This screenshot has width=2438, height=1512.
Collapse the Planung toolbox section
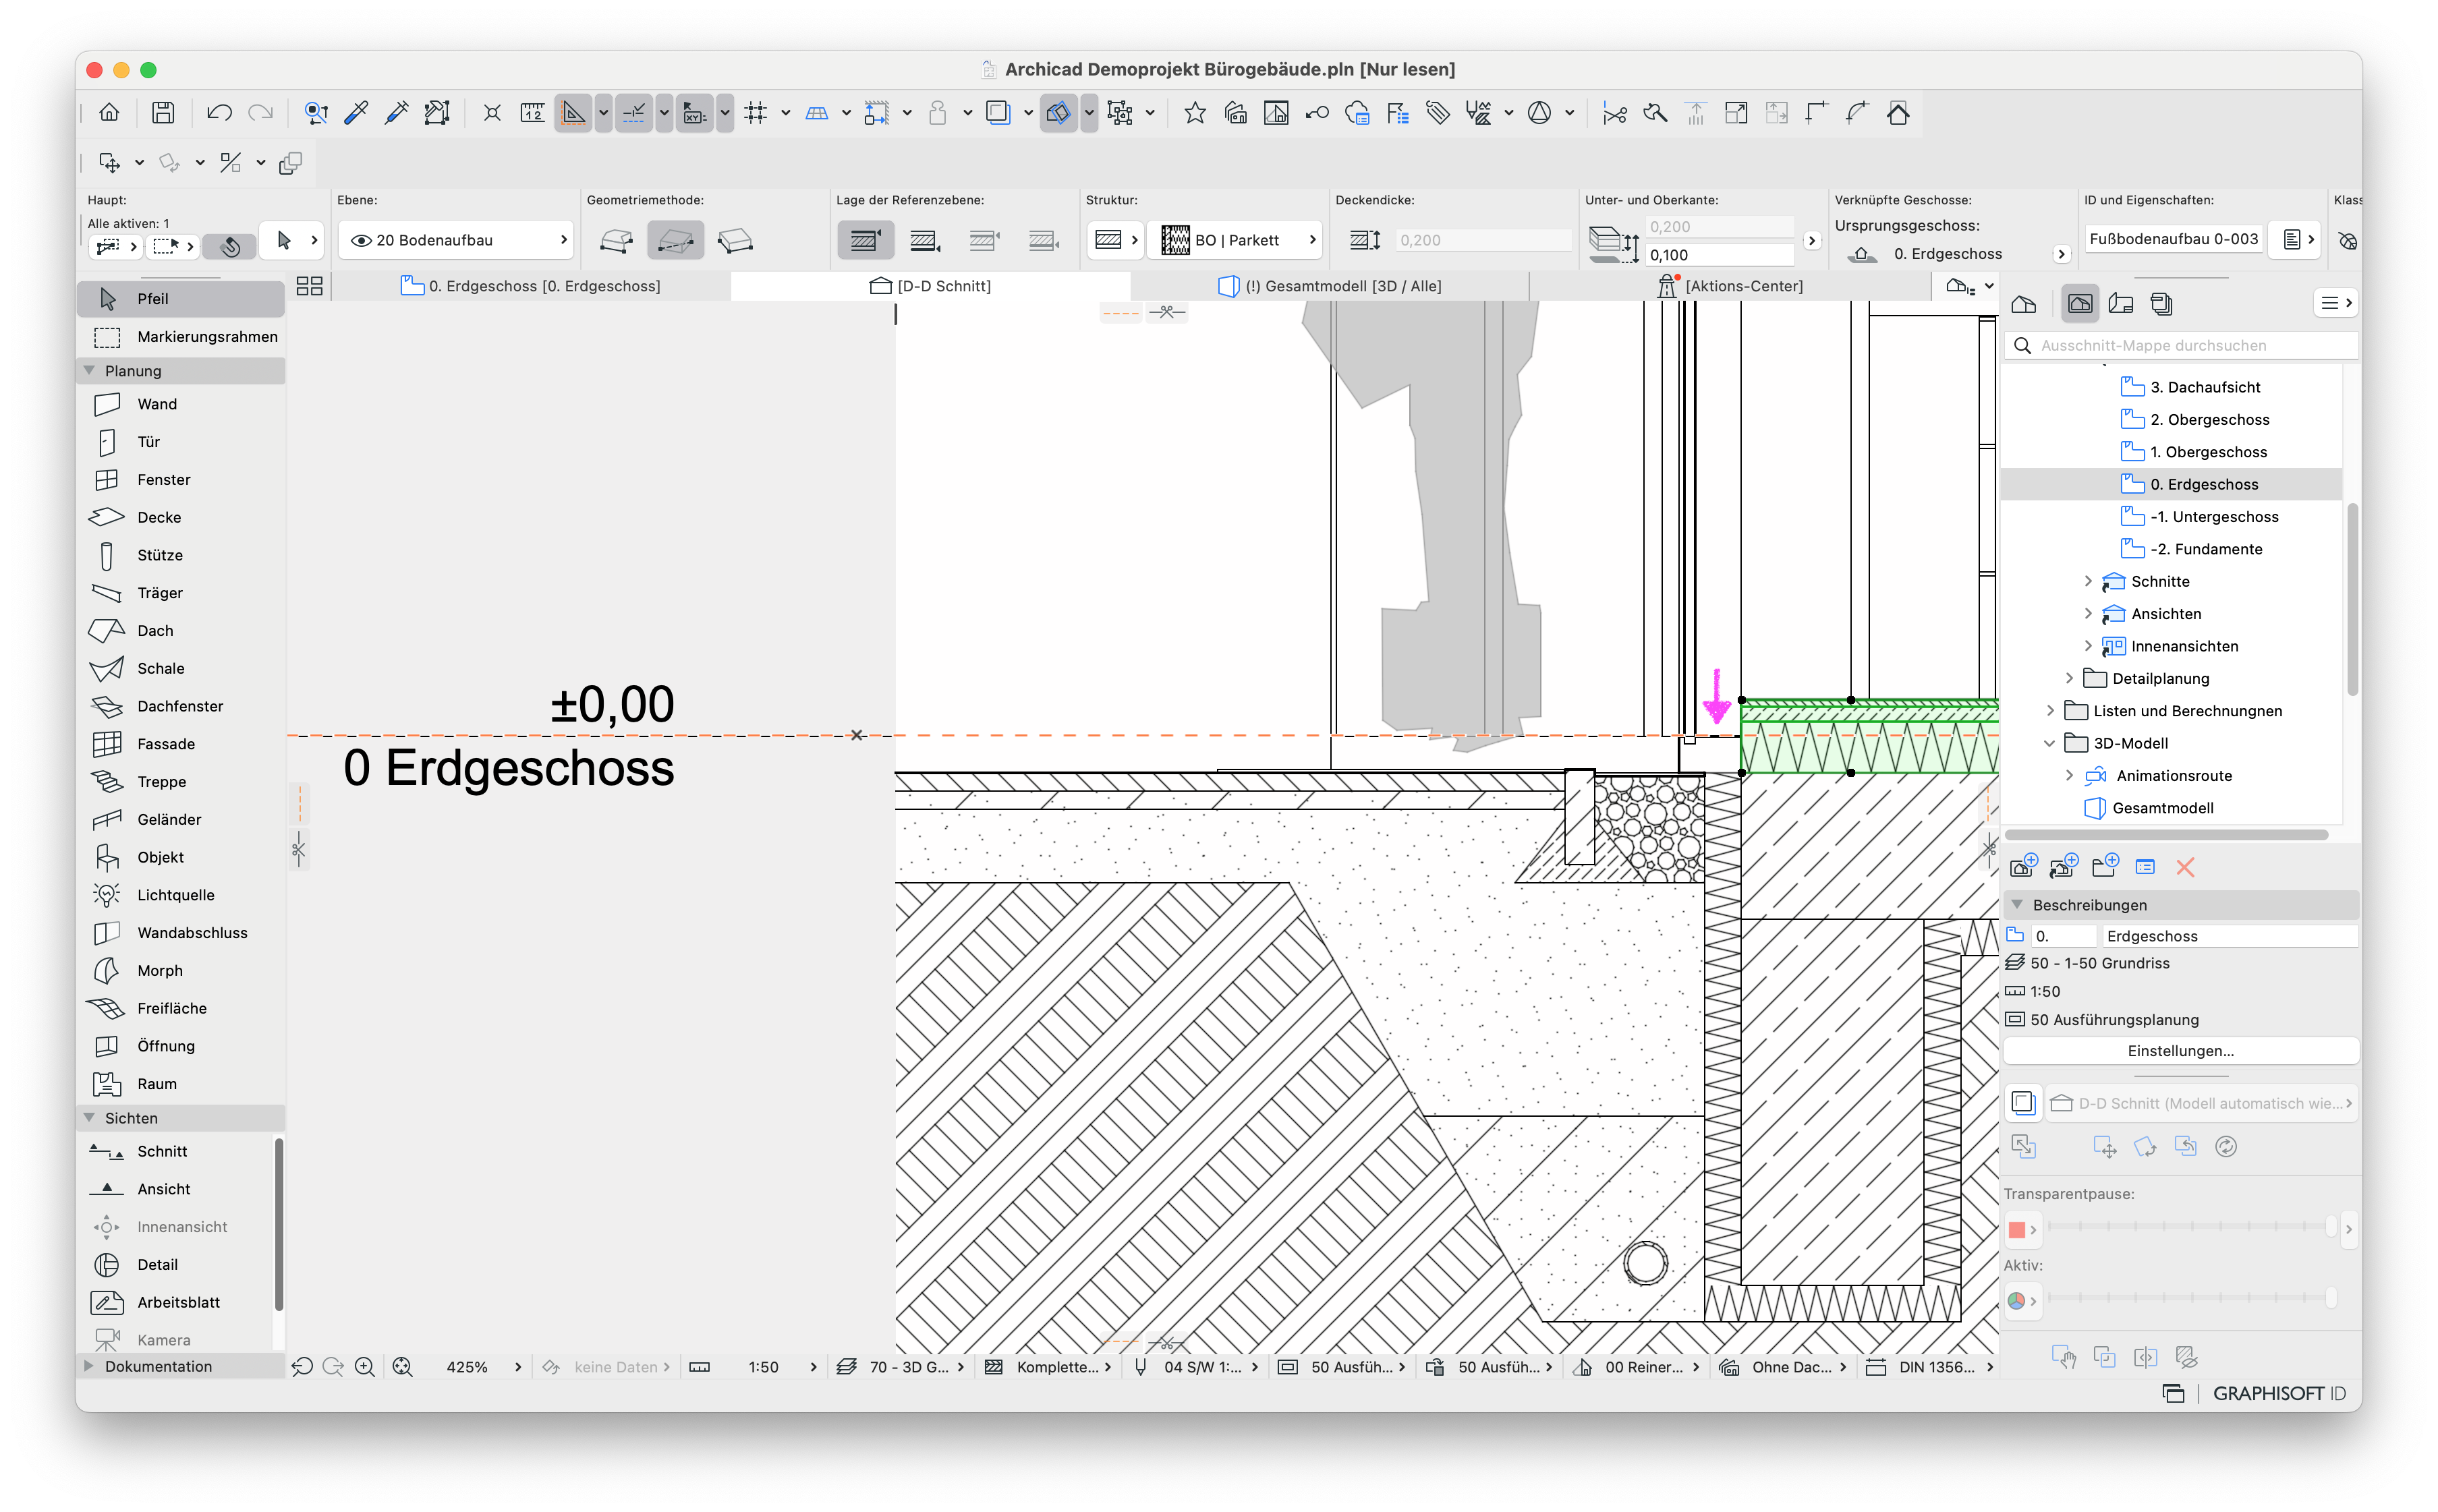[90, 371]
